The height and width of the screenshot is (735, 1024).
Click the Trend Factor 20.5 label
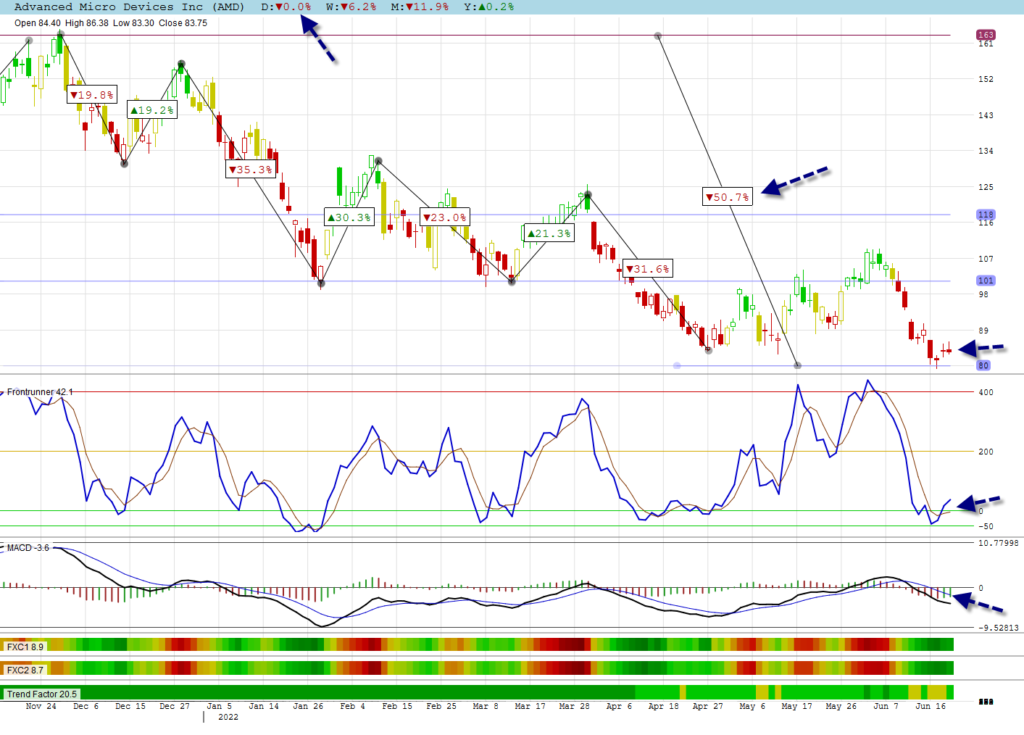[41, 694]
